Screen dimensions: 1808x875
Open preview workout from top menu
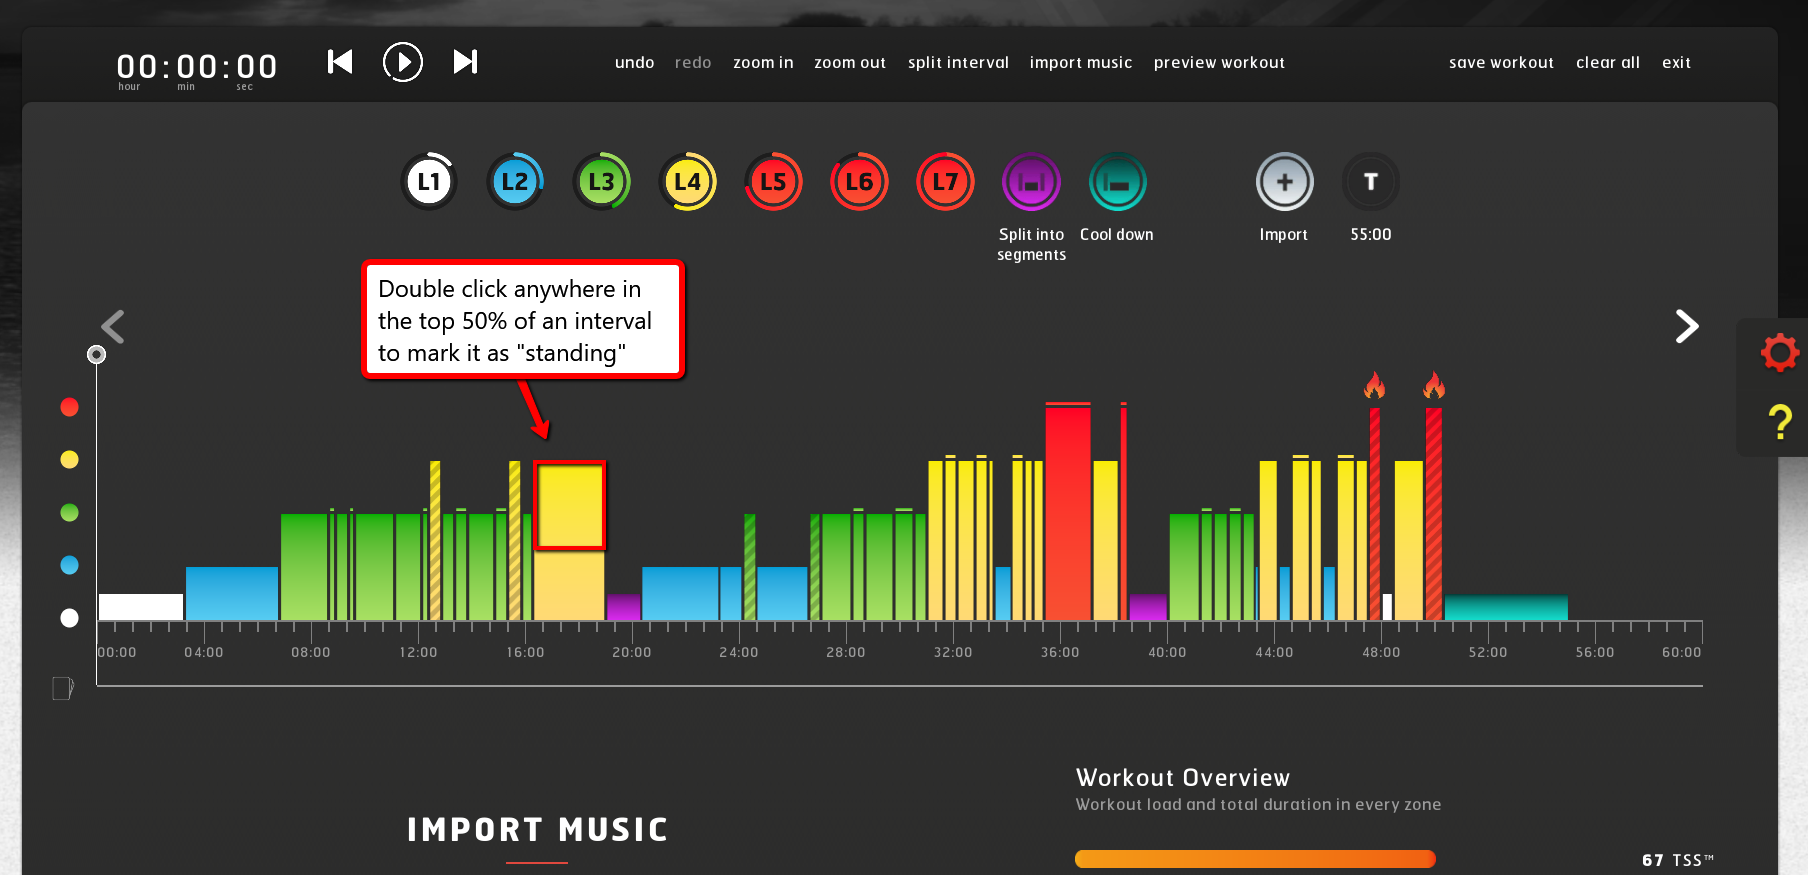click(1219, 62)
